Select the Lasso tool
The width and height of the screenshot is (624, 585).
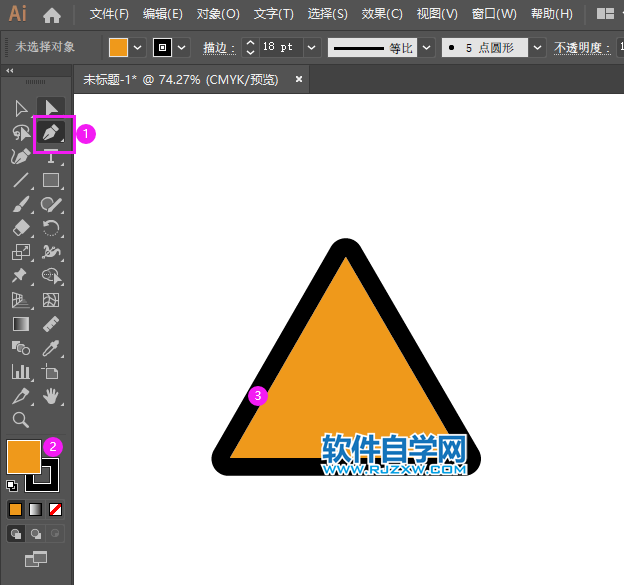tap(21, 133)
